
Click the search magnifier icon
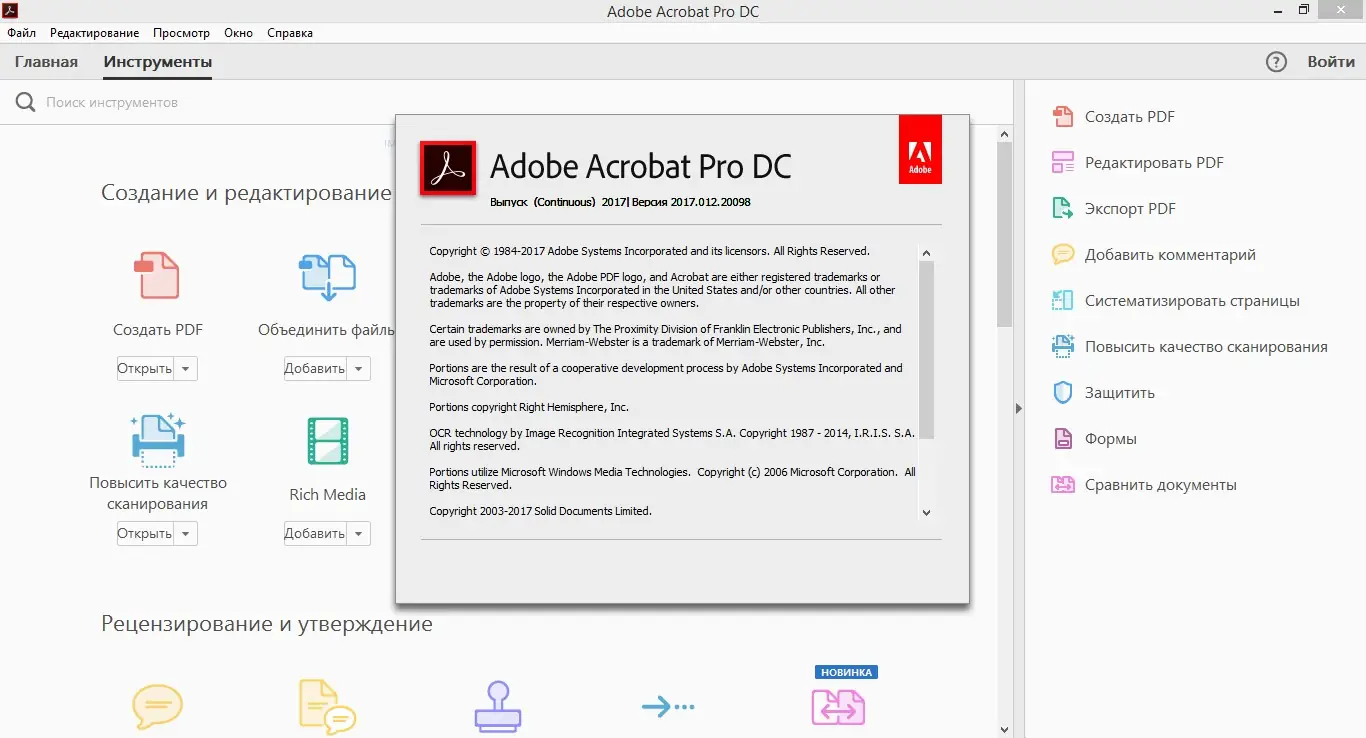pyautogui.click(x=25, y=102)
